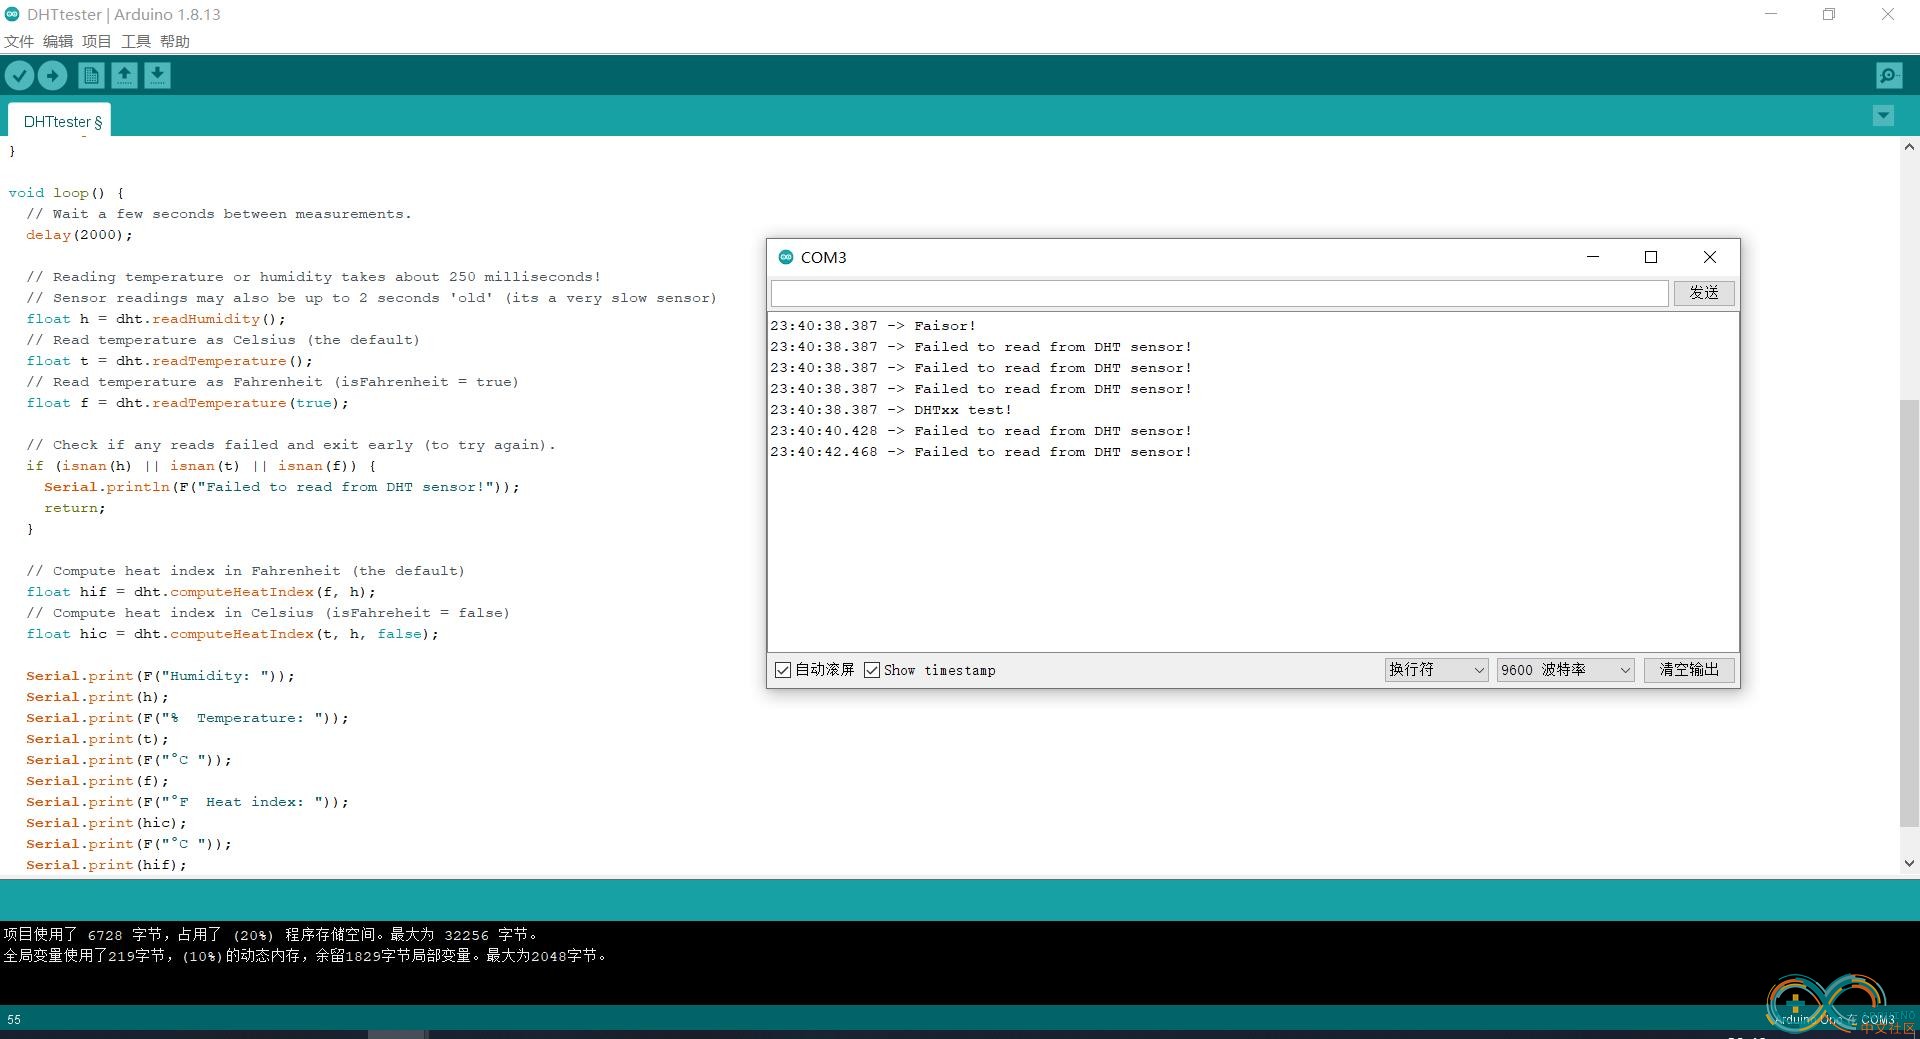Click the 'float hic' heat index line
This screenshot has width=1920, height=1039.
(232, 634)
